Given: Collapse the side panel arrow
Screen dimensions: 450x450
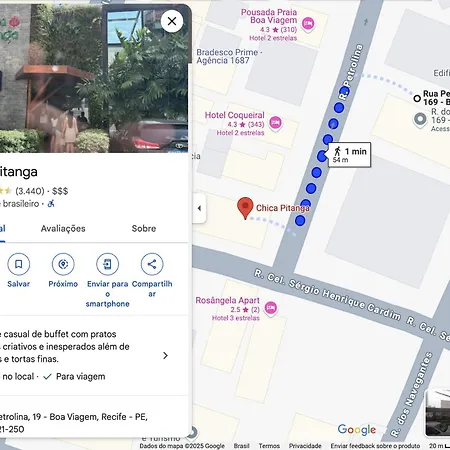Looking at the screenshot, I should [x=199, y=208].
